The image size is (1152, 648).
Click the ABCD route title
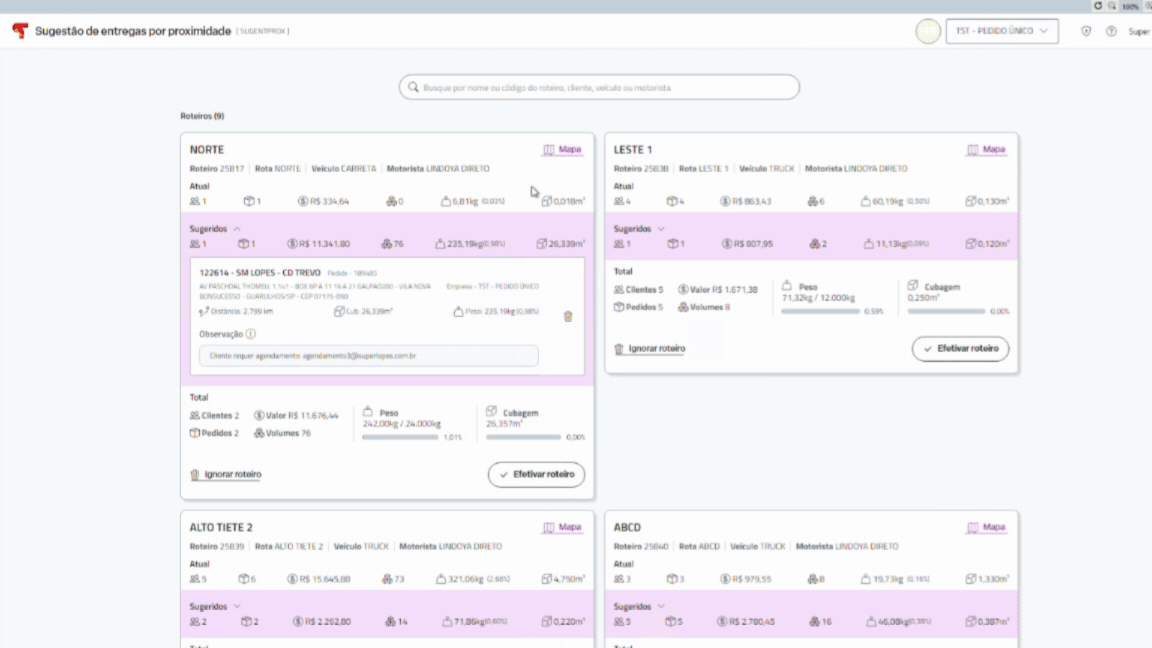click(627, 527)
